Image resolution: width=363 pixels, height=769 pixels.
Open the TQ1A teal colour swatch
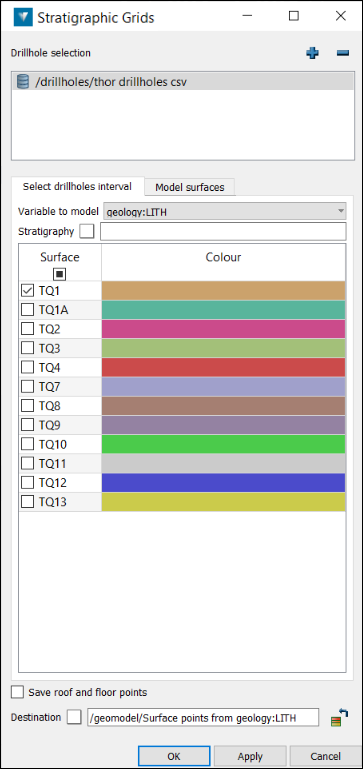(x=223, y=310)
